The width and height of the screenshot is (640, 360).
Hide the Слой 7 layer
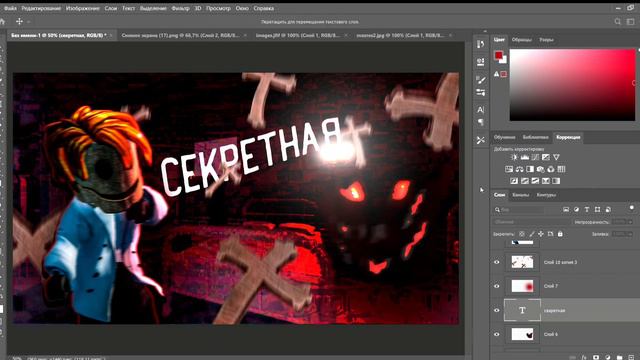(x=497, y=286)
